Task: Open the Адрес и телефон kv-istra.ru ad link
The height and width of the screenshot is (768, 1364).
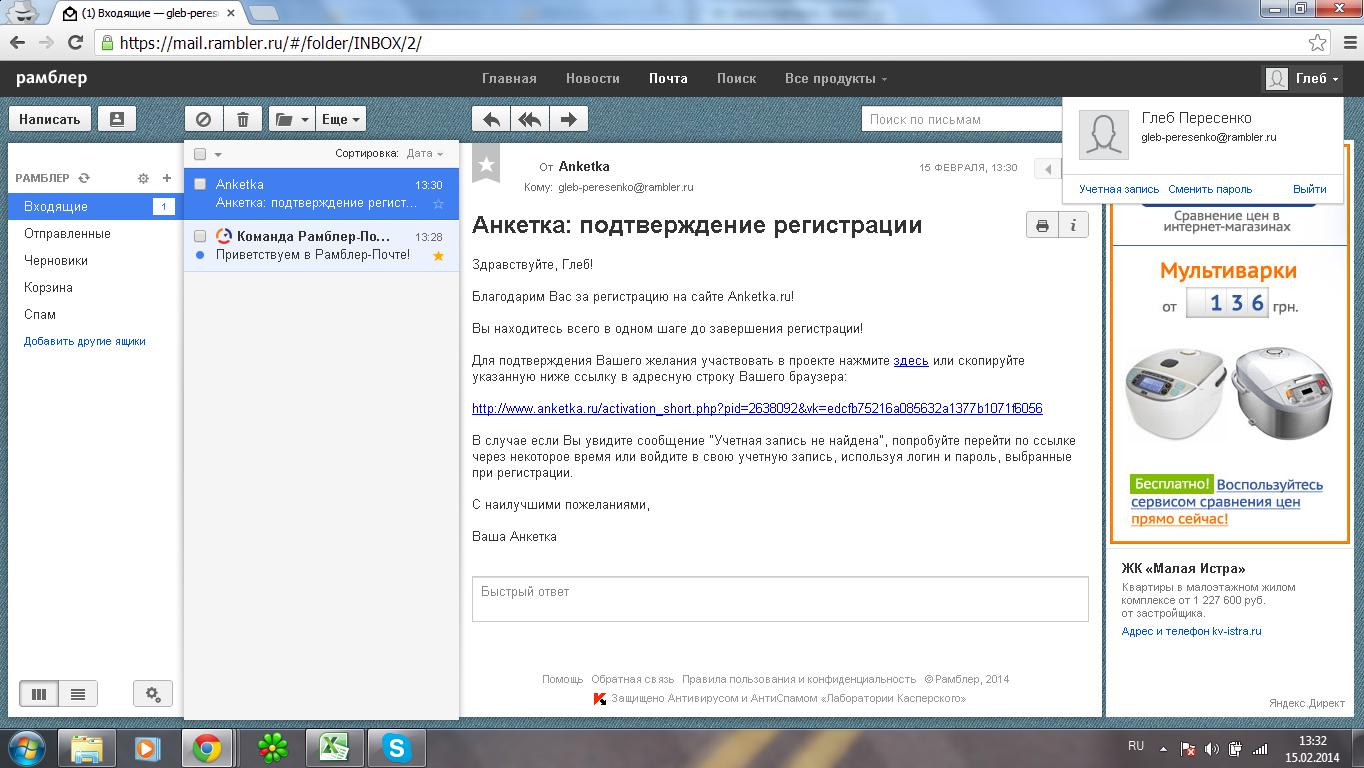Action: 1191,631
